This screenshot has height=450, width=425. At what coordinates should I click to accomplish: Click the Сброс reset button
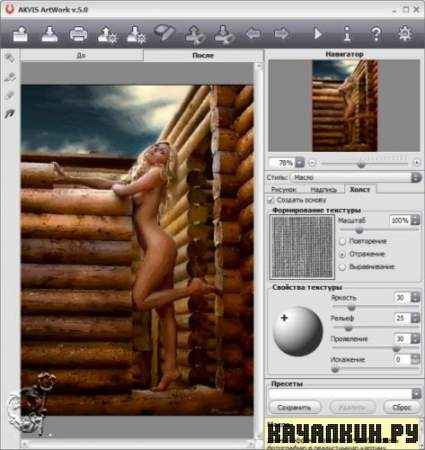point(401,407)
